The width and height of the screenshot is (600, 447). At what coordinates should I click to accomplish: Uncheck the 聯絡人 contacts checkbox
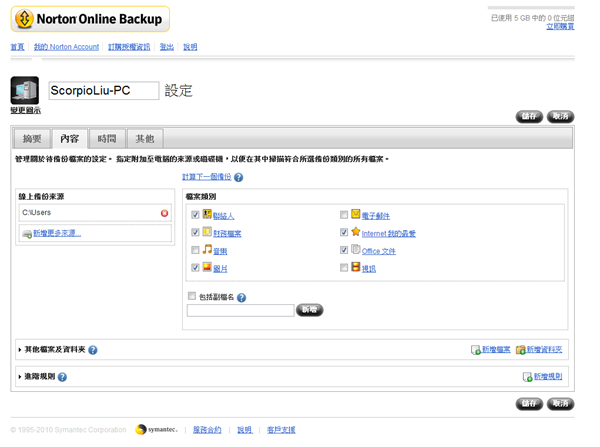coord(195,215)
